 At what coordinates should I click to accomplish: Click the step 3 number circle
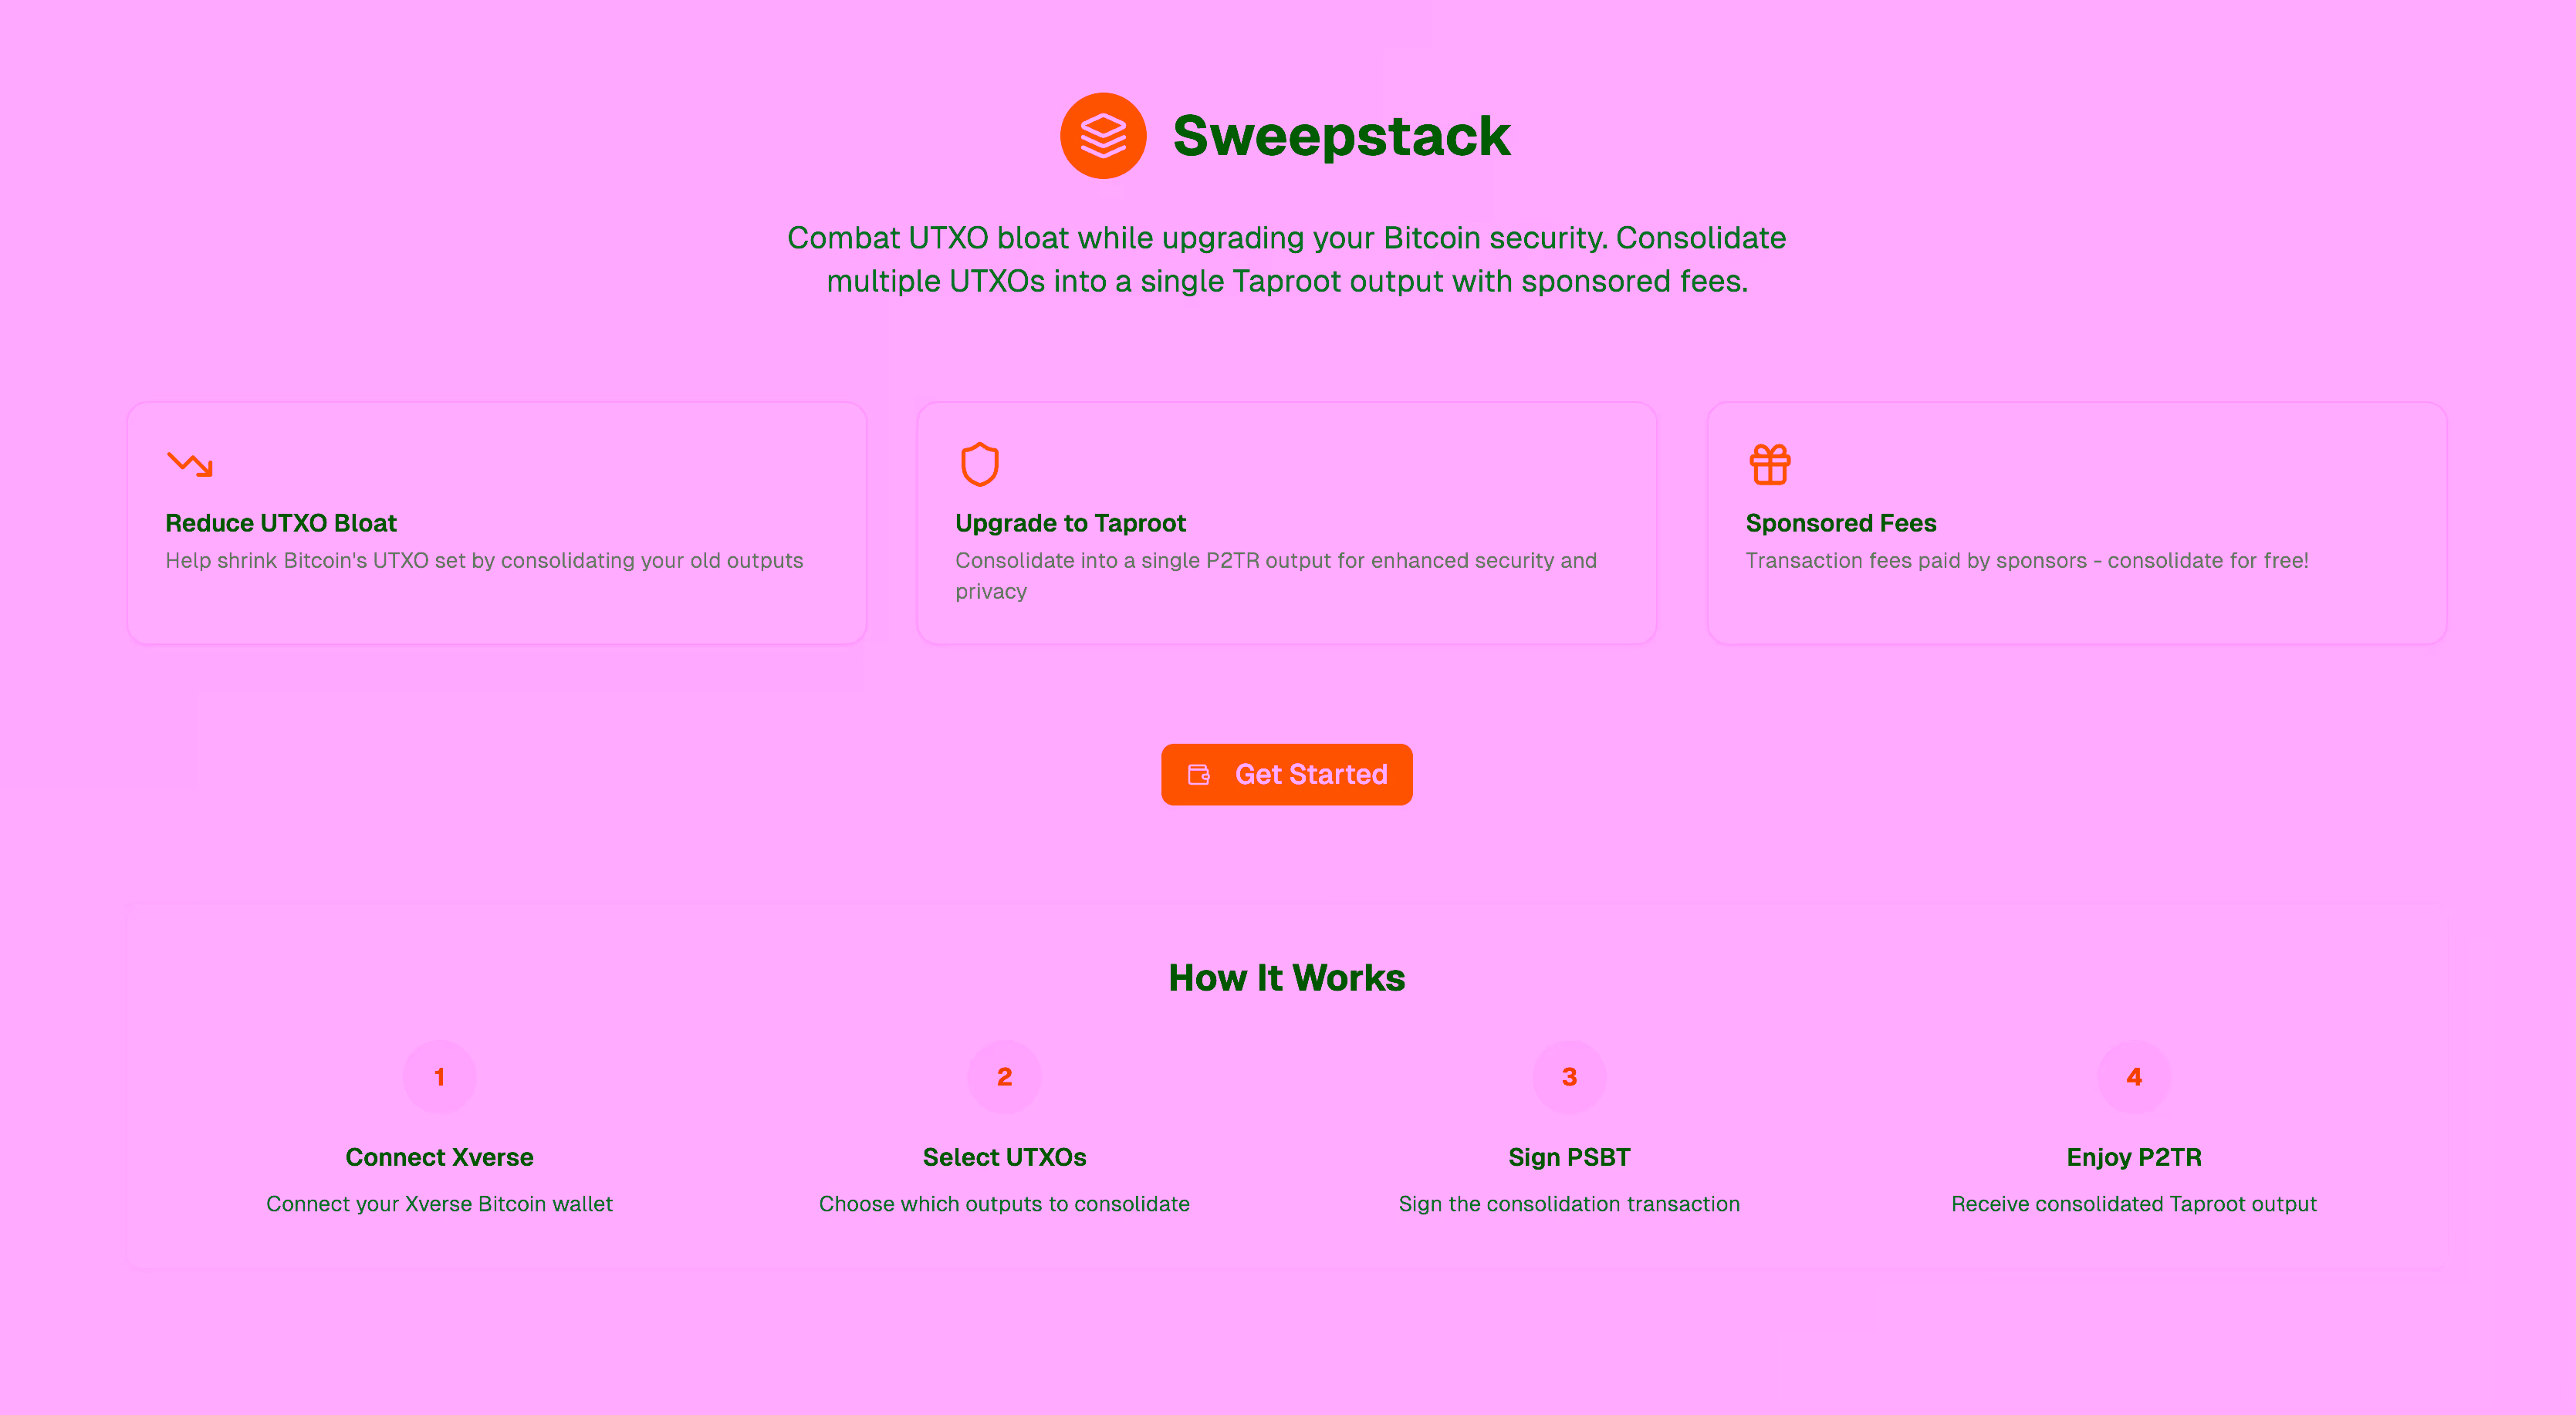1569,1077
